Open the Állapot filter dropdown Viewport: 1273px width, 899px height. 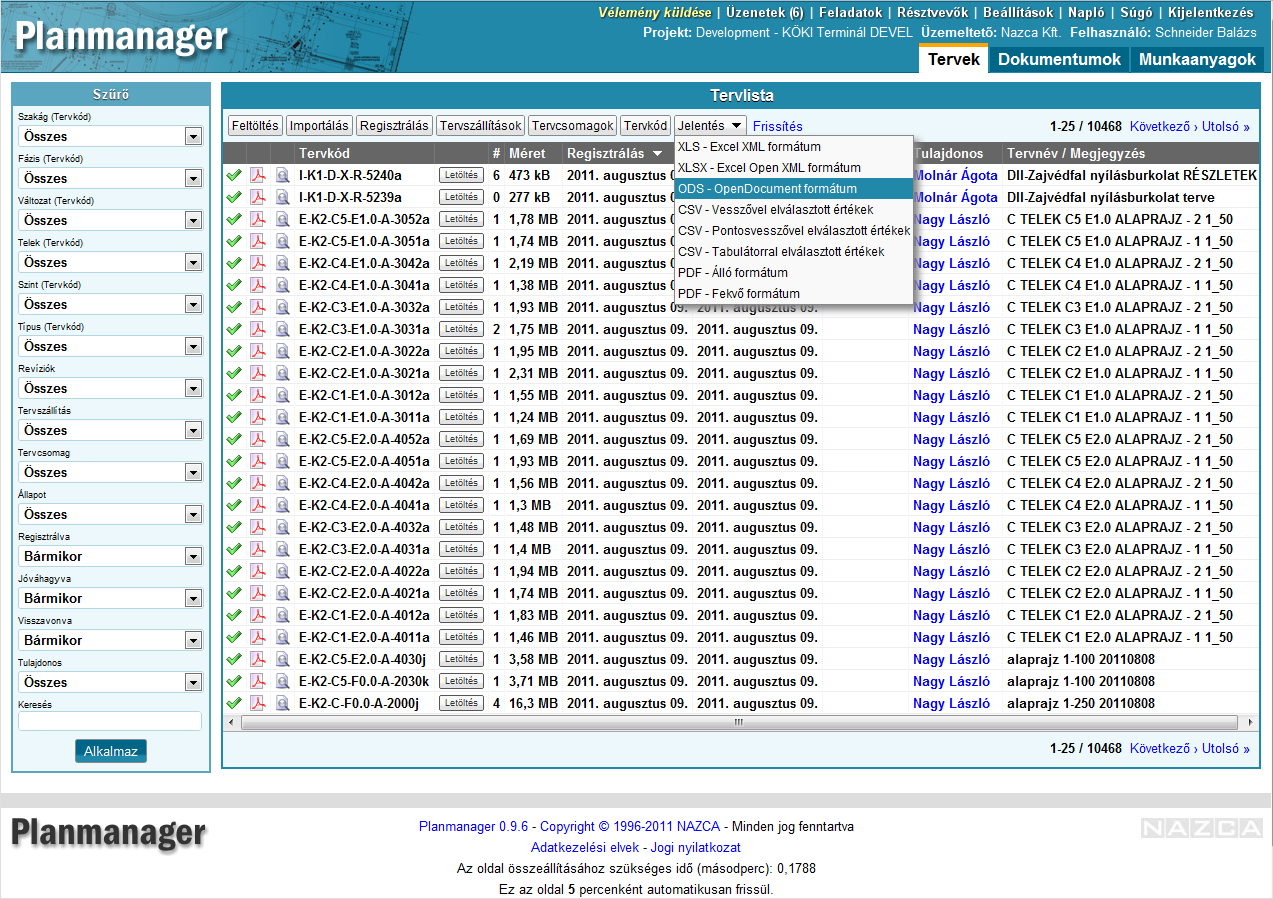(193, 514)
